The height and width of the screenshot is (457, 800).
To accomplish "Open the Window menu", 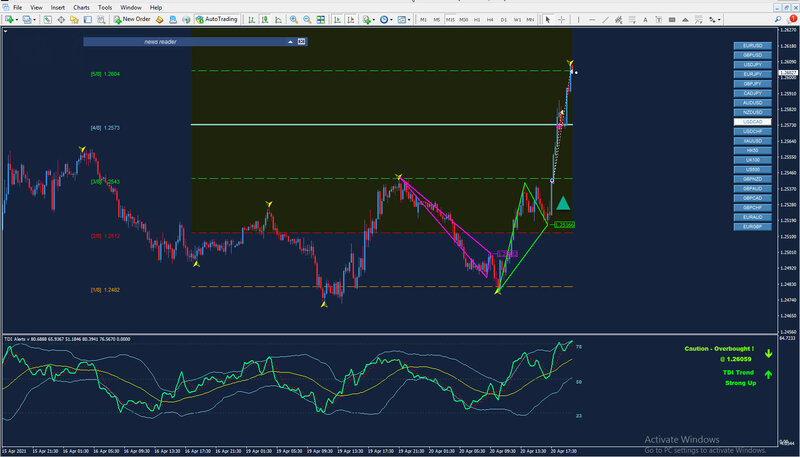I will point(131,8).
